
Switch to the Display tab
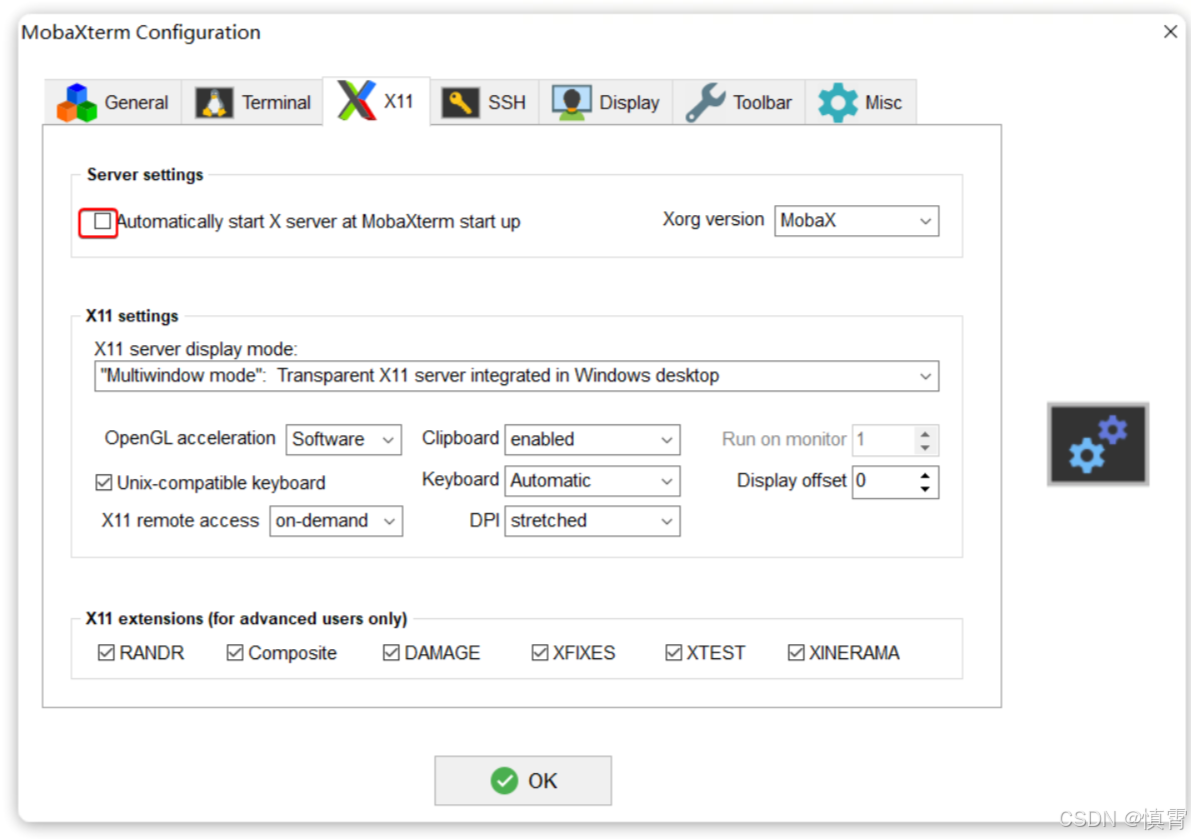click(x=606, y=103)
